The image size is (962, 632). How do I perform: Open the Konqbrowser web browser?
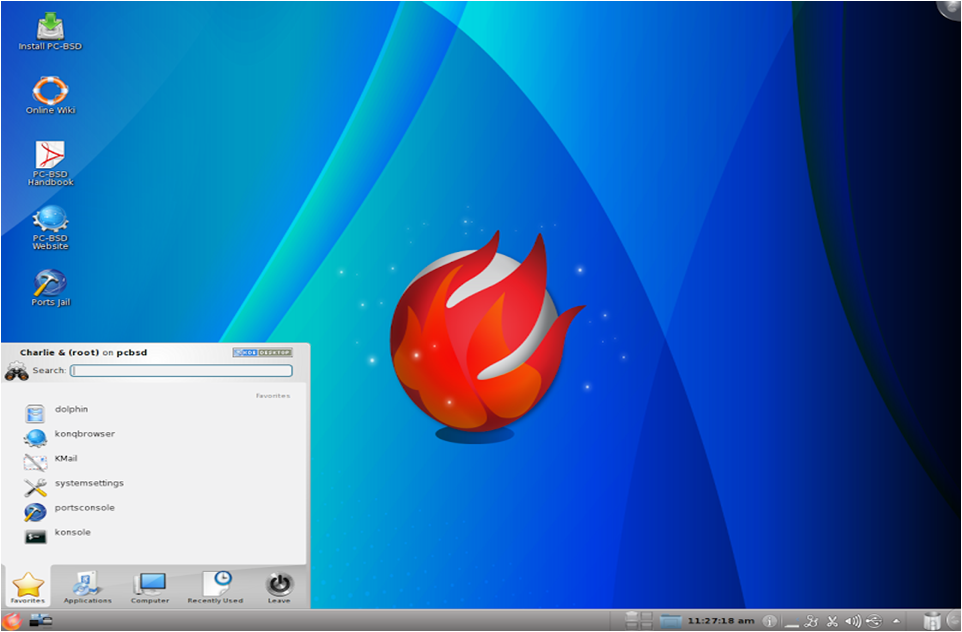(85, 434)
